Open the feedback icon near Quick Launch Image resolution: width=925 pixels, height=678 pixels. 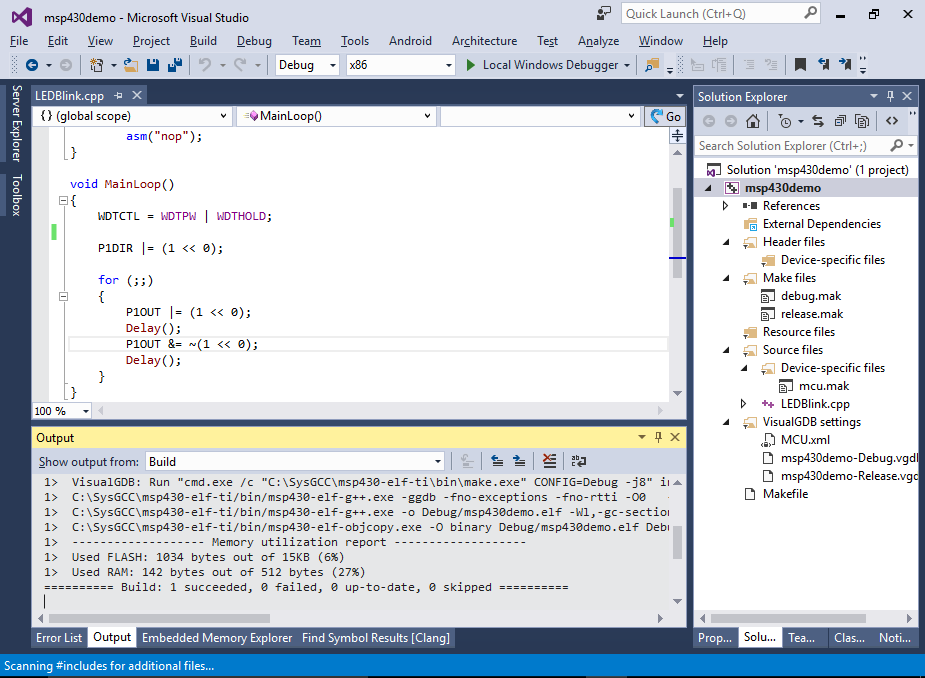tap(603, 14)
